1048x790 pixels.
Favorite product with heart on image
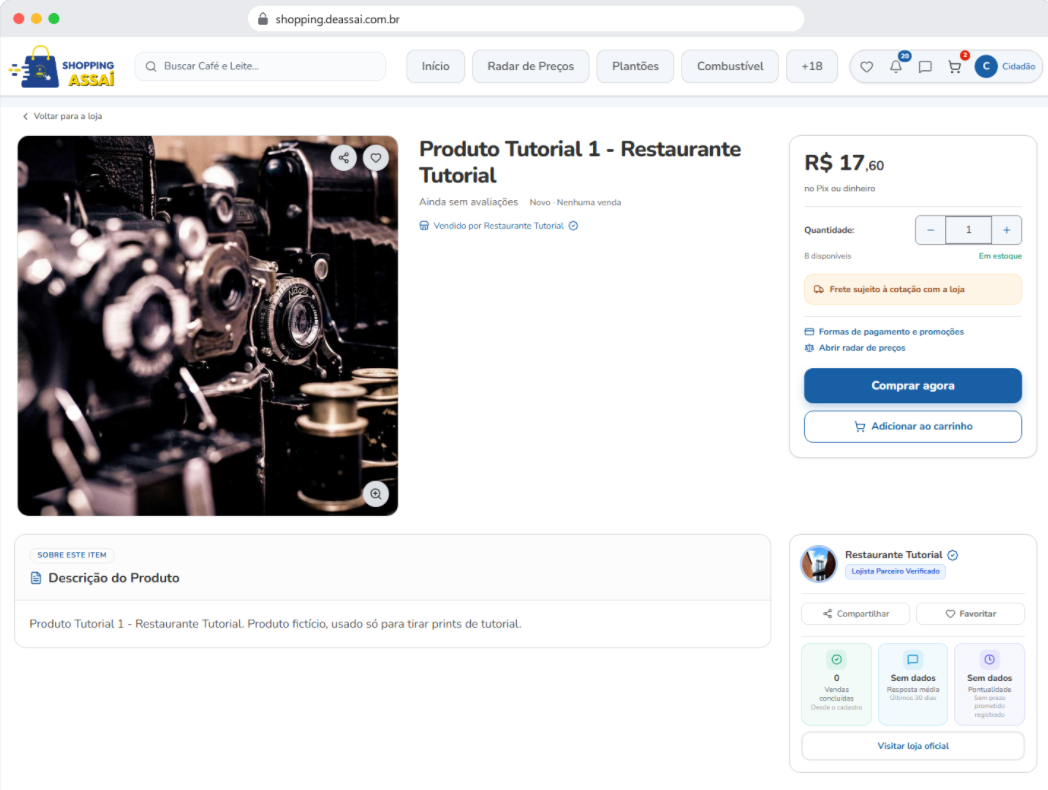pos(376,158)
